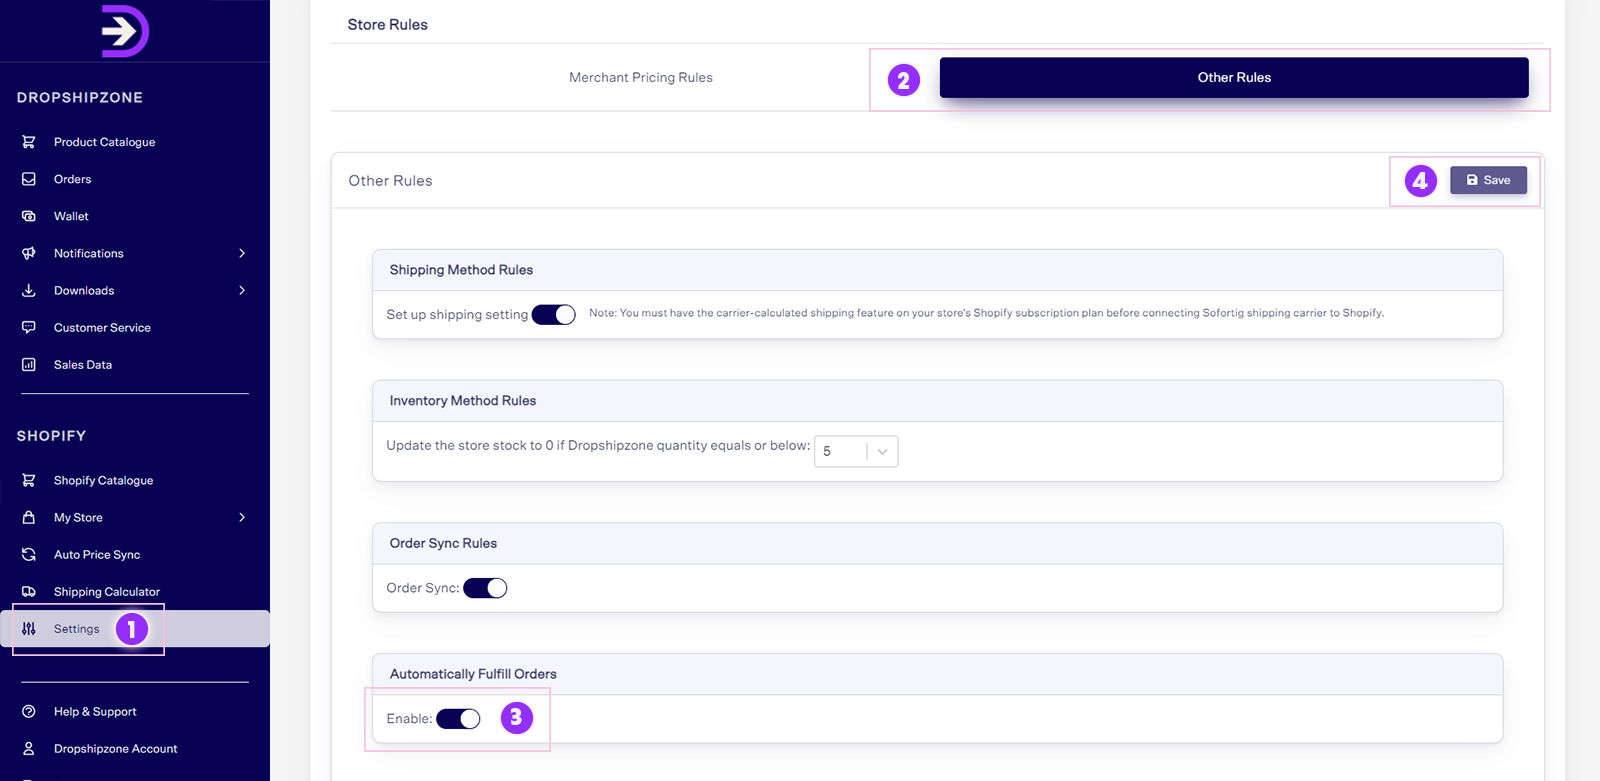This screenshot has height=781, width=1600.
Task: Switch to Merchant Pricing Rules tab
Action: tap(641, 77)
